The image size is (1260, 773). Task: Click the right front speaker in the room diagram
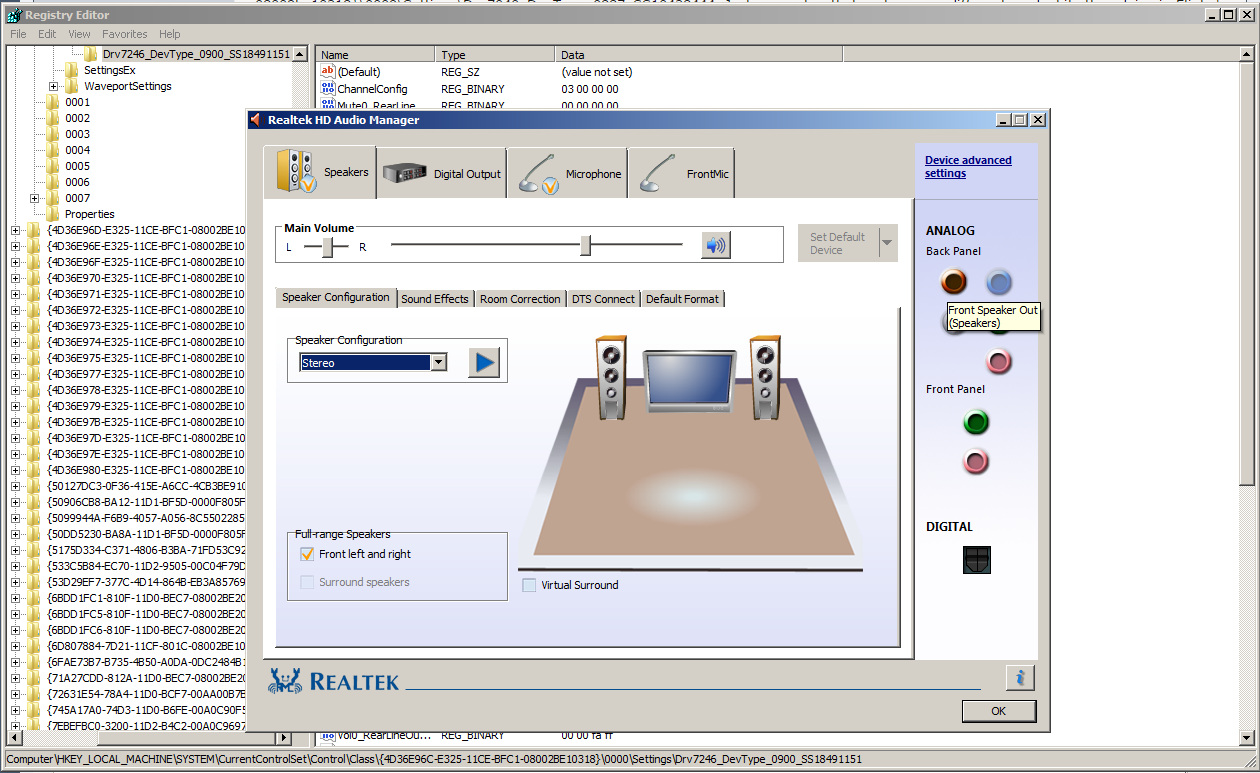[765, 377]
